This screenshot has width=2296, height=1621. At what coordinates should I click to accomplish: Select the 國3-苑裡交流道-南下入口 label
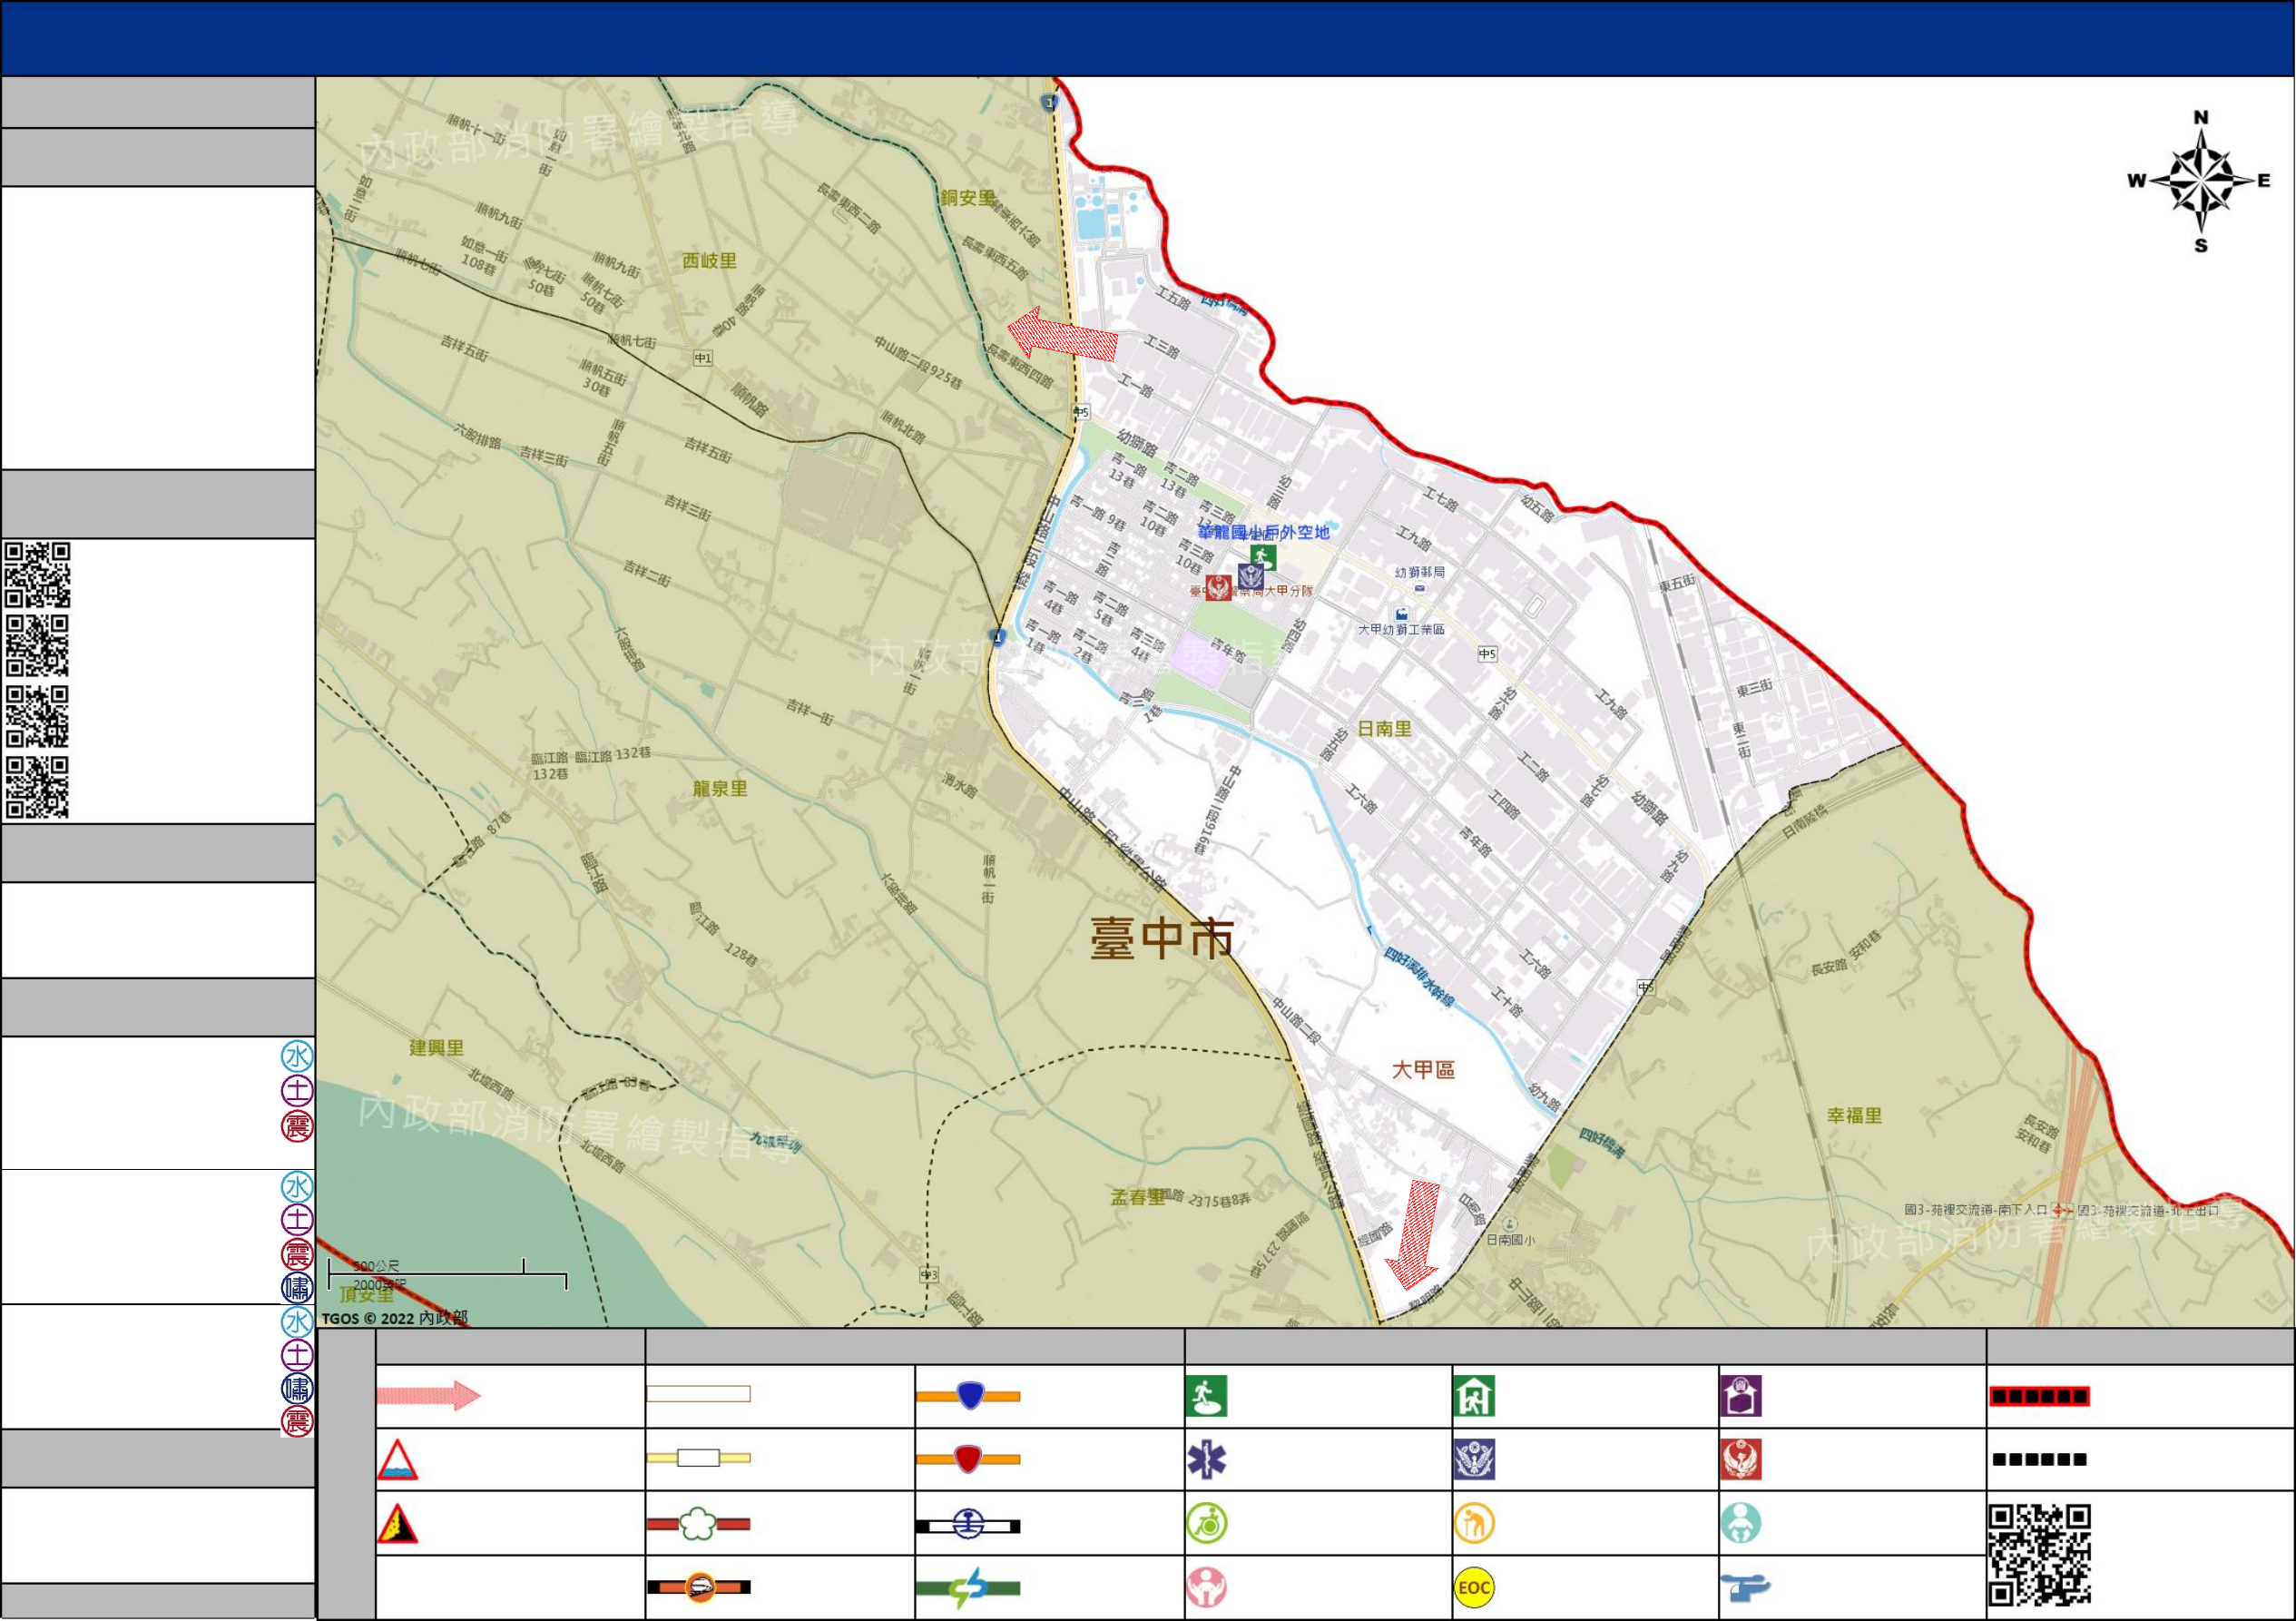[1975, 1210]
